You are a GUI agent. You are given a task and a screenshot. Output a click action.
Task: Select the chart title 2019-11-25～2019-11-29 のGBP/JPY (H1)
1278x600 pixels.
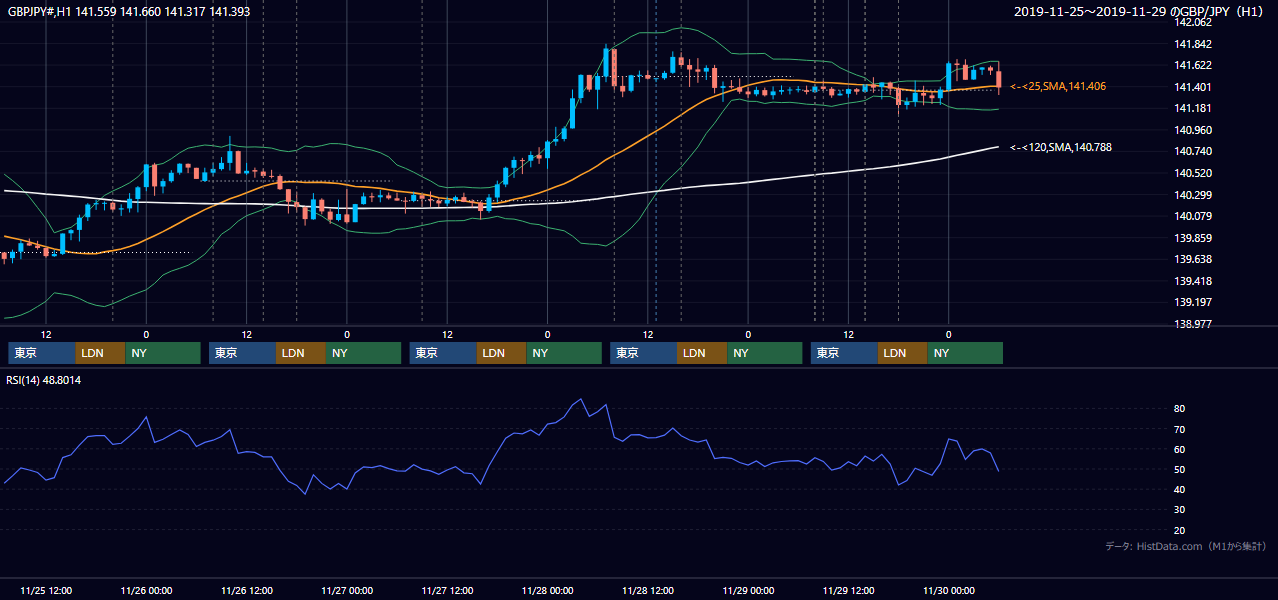(x=1139, y=12)
